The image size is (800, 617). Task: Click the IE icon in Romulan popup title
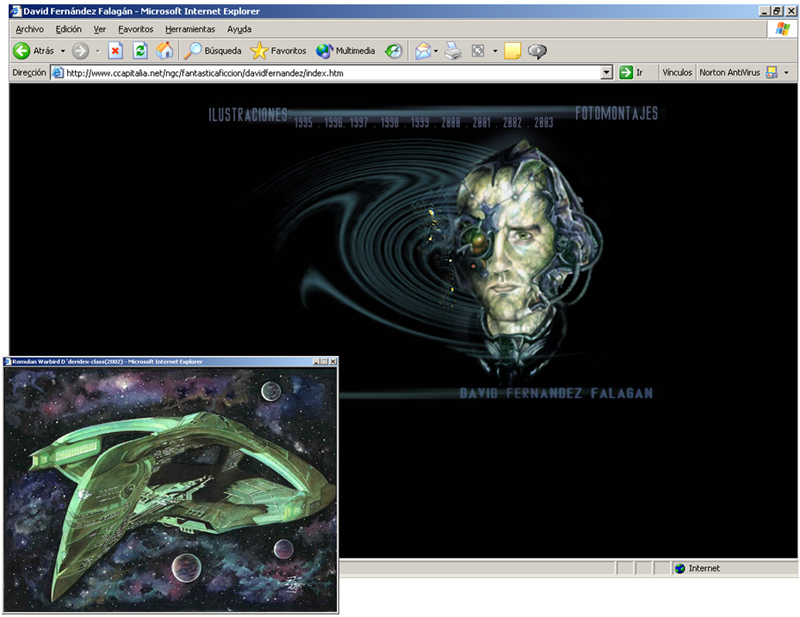(8, 361)
